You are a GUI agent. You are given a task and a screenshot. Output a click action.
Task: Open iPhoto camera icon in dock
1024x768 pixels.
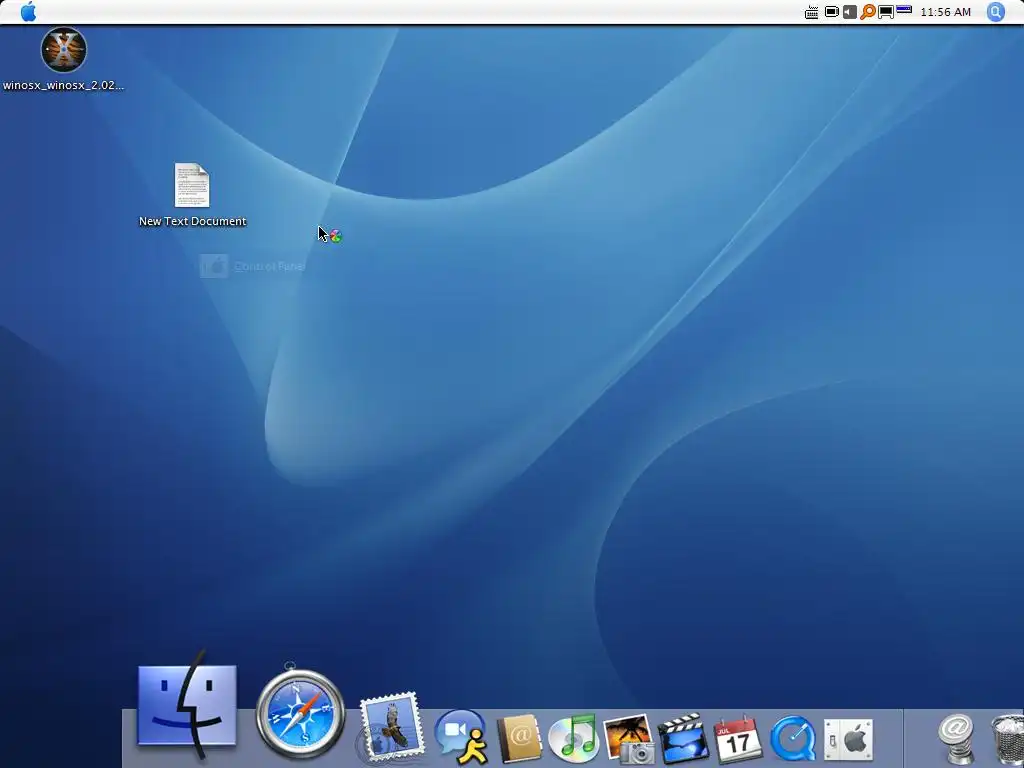coord(630,739)
